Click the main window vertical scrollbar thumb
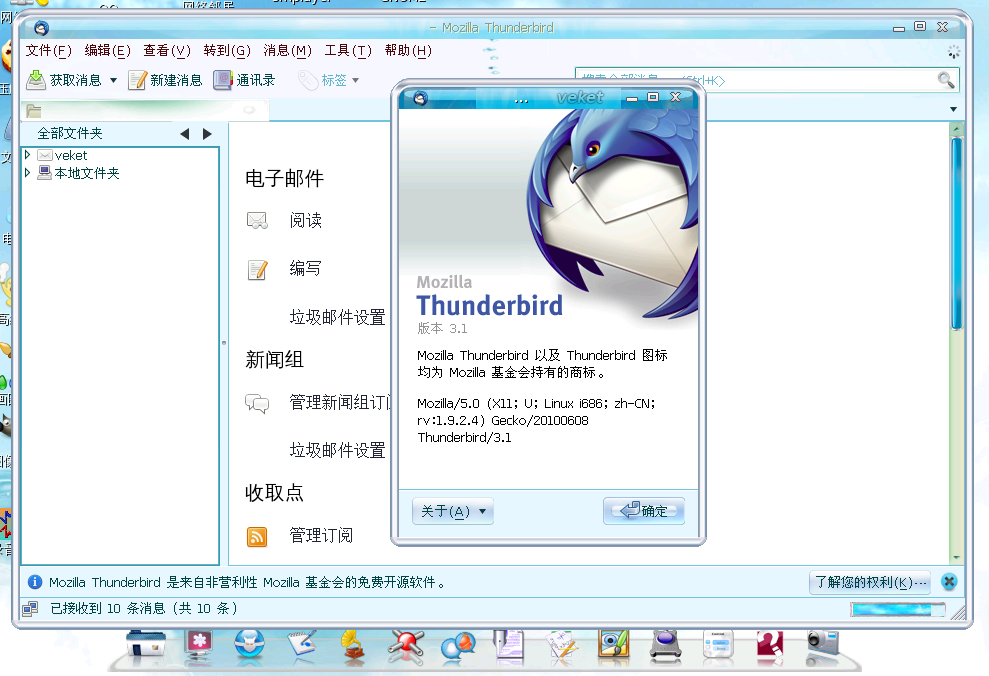Screen dimensions: 989x676 click(956, 233)
